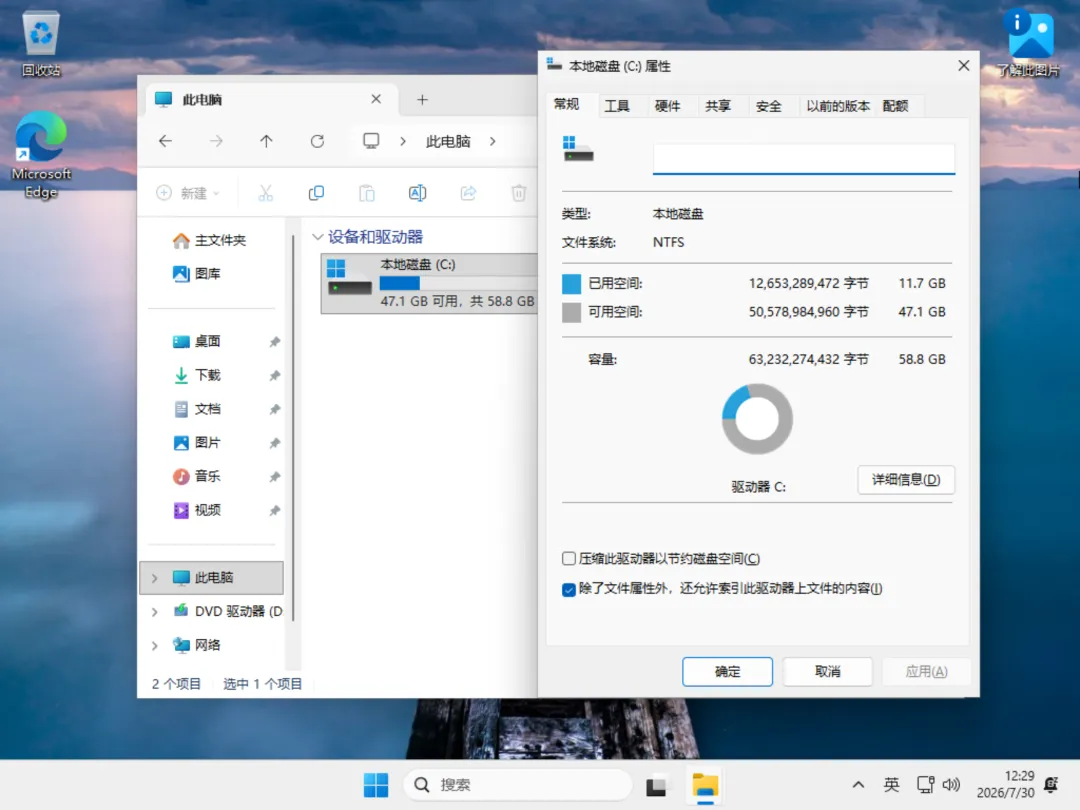This screenshot has height=810, width=1080.
Task: Open 图片 folder in sidebar
Action: [x=197, y=442]
